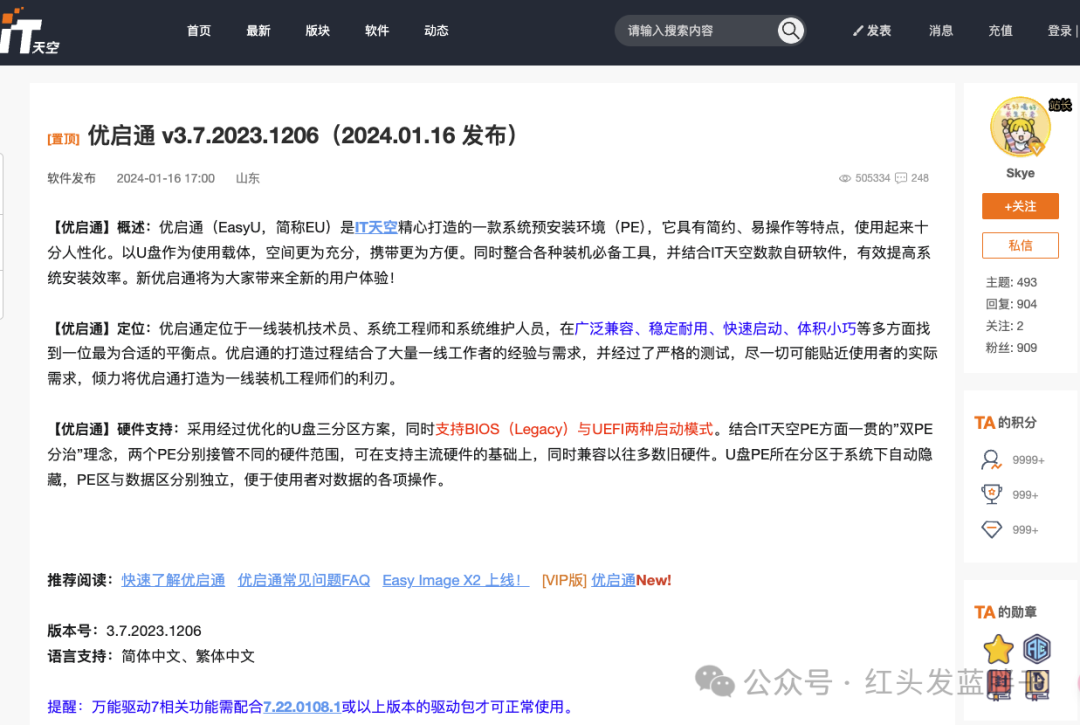The width and height of the screenshot is (1080, 725).
Task: Click the search magnifier icon
Action: (790, 30)
